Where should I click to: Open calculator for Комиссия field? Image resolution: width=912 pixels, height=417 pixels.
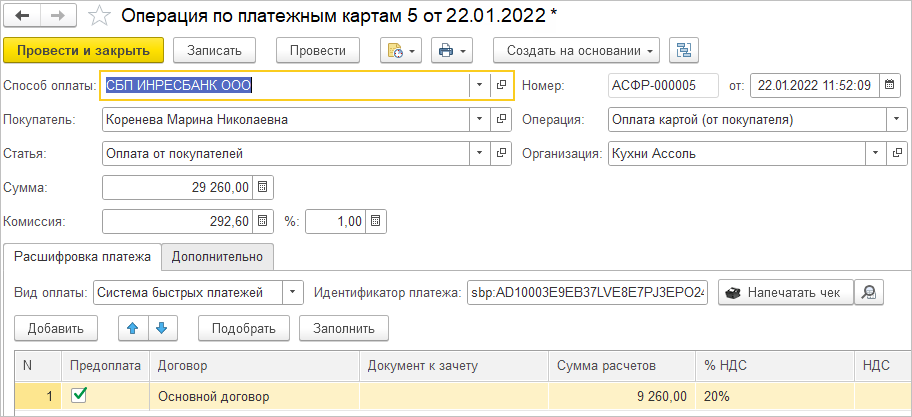pos(262,221)
